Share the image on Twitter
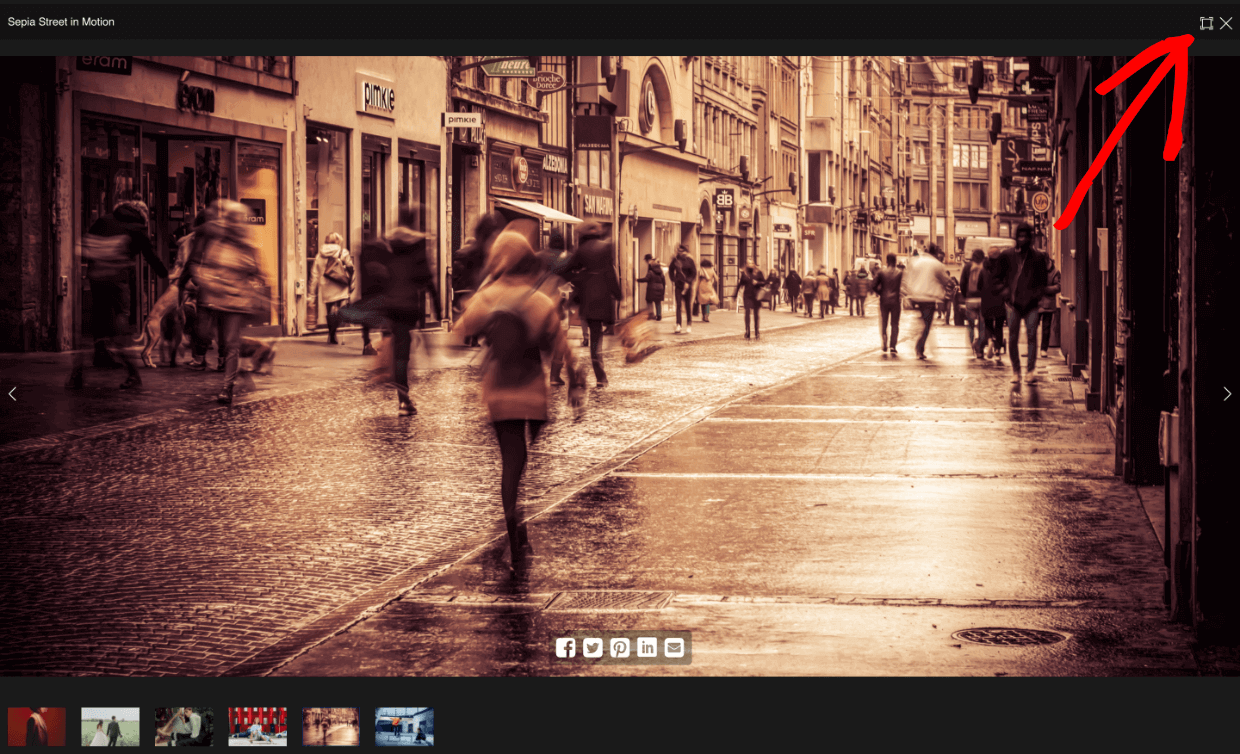Image resolution: width=1240 pixels, height=754 pixels. tap(593, 648)
